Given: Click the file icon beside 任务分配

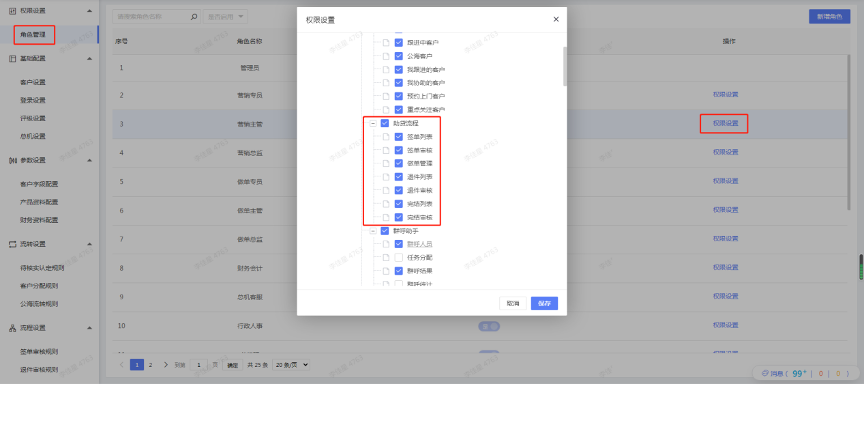Looking at the screenshot, I should (386, 257).
